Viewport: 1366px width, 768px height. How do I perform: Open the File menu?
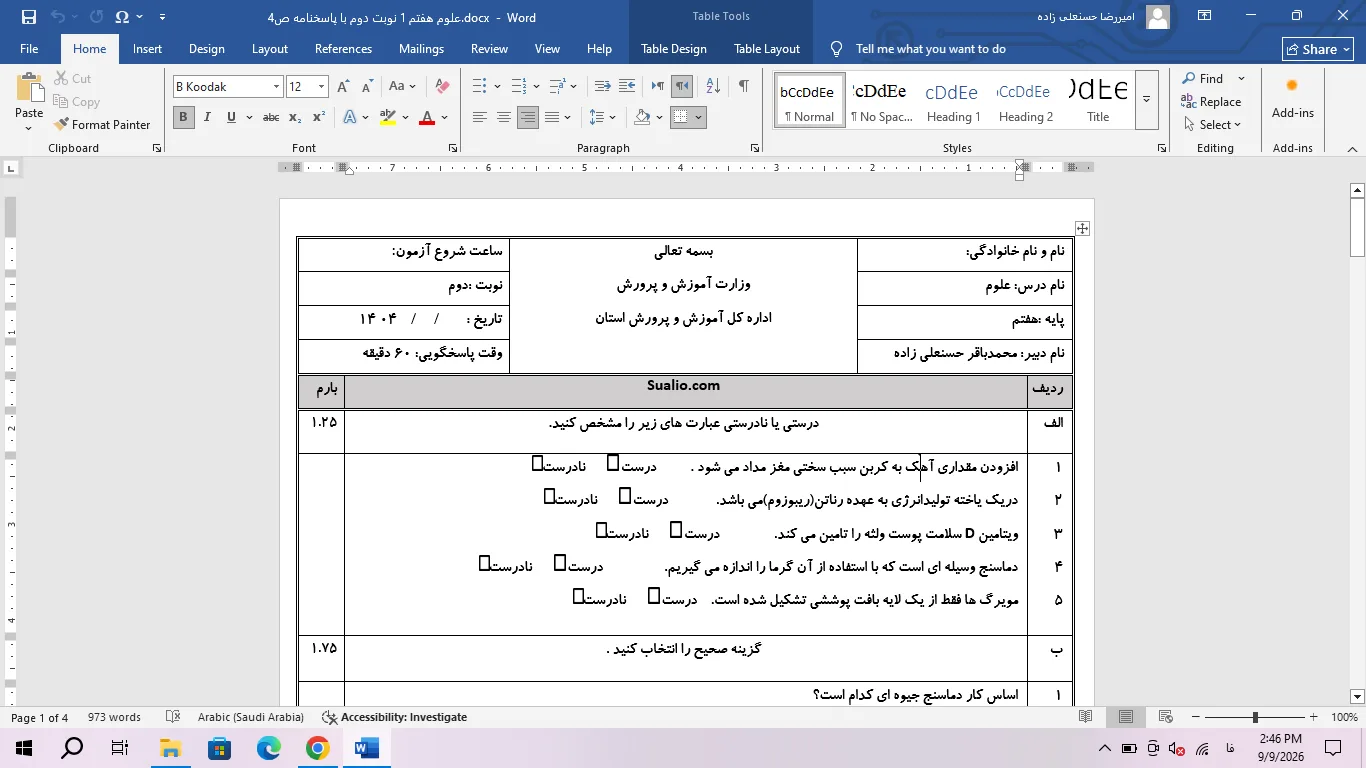[x=29, y=49]
